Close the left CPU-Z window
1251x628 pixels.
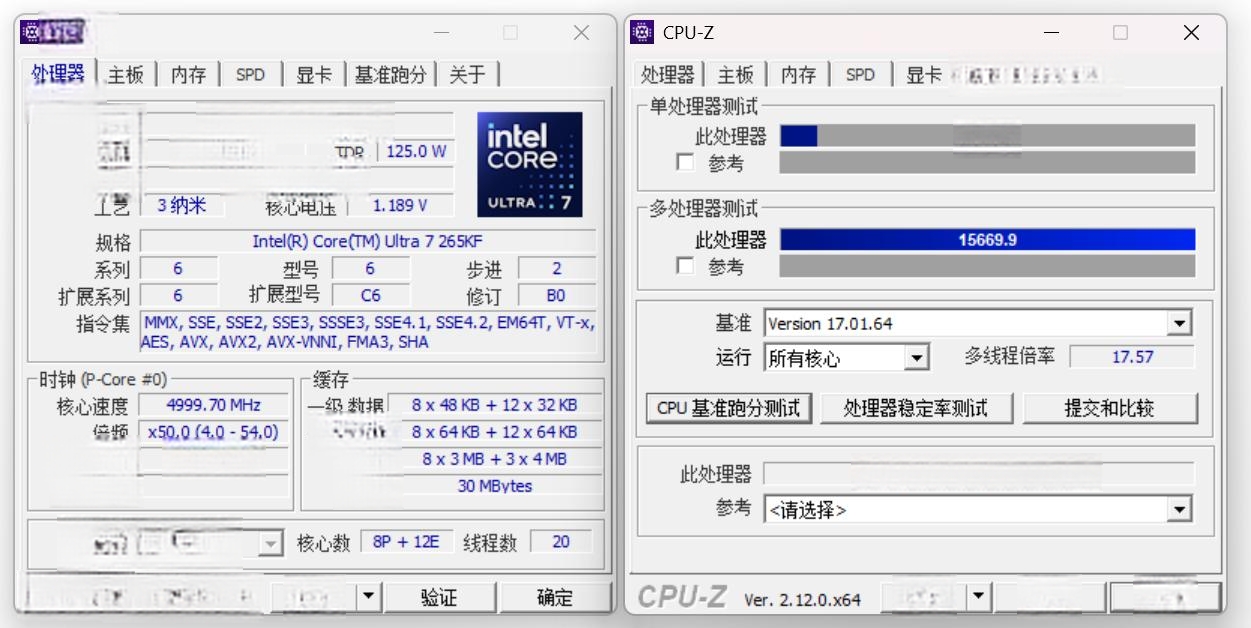coord(581,33)
